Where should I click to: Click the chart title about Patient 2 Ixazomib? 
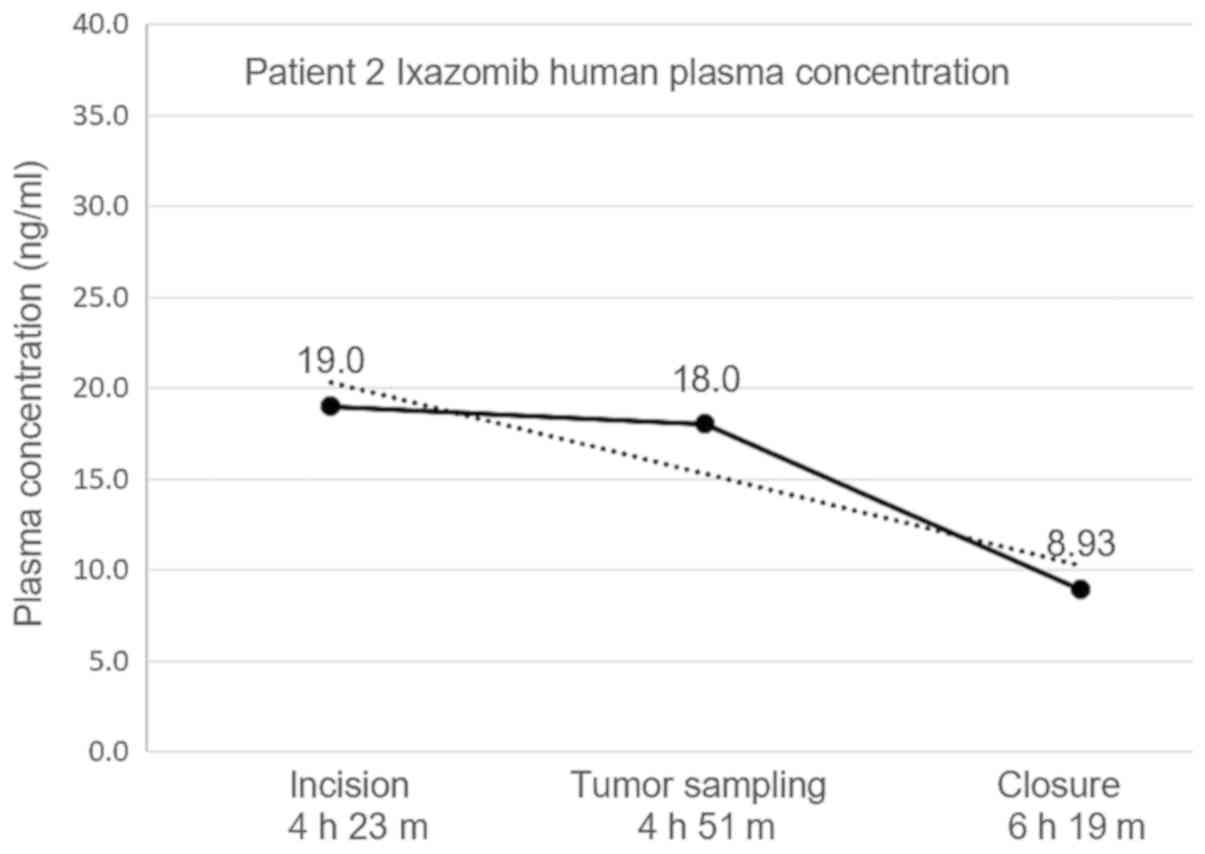coord(627,74)
